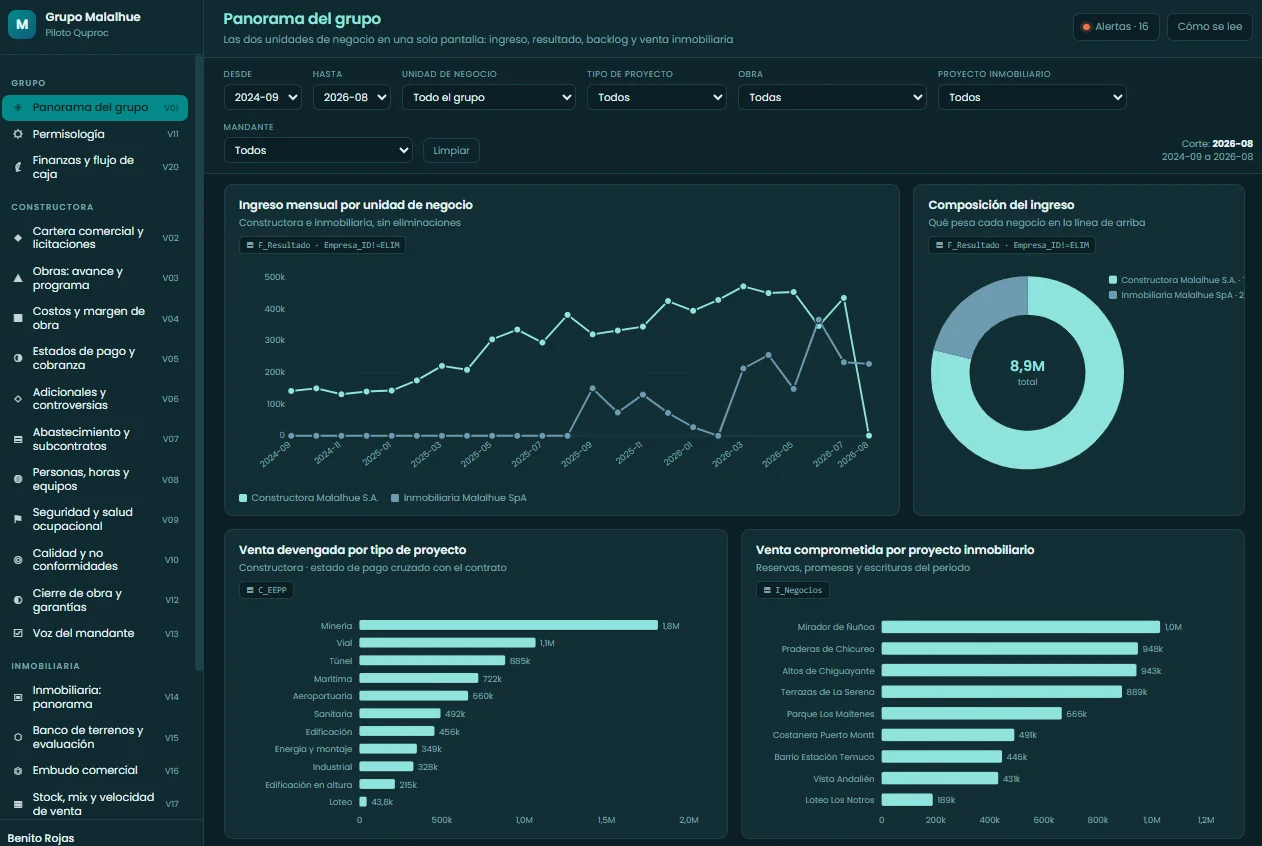Click the Costos y margen de obra icon
Image resolution: width=1262 pixels, height=846 pixels.
(x=18, y=318)
